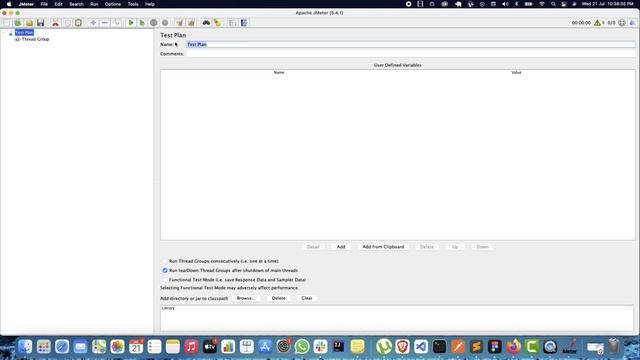The width and height of the screenshot is (640, 360).
Task: Open Firefox from the dock
Action: pos(513,347)
